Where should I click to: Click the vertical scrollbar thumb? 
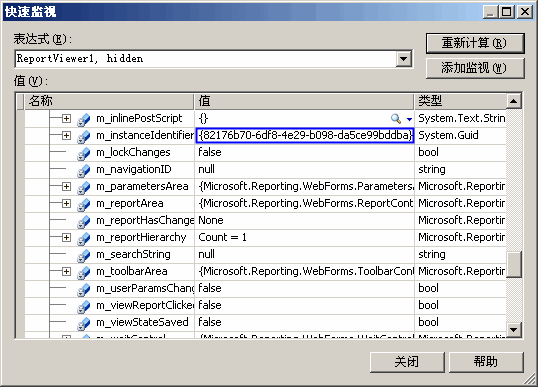click(x=514, y=264)
